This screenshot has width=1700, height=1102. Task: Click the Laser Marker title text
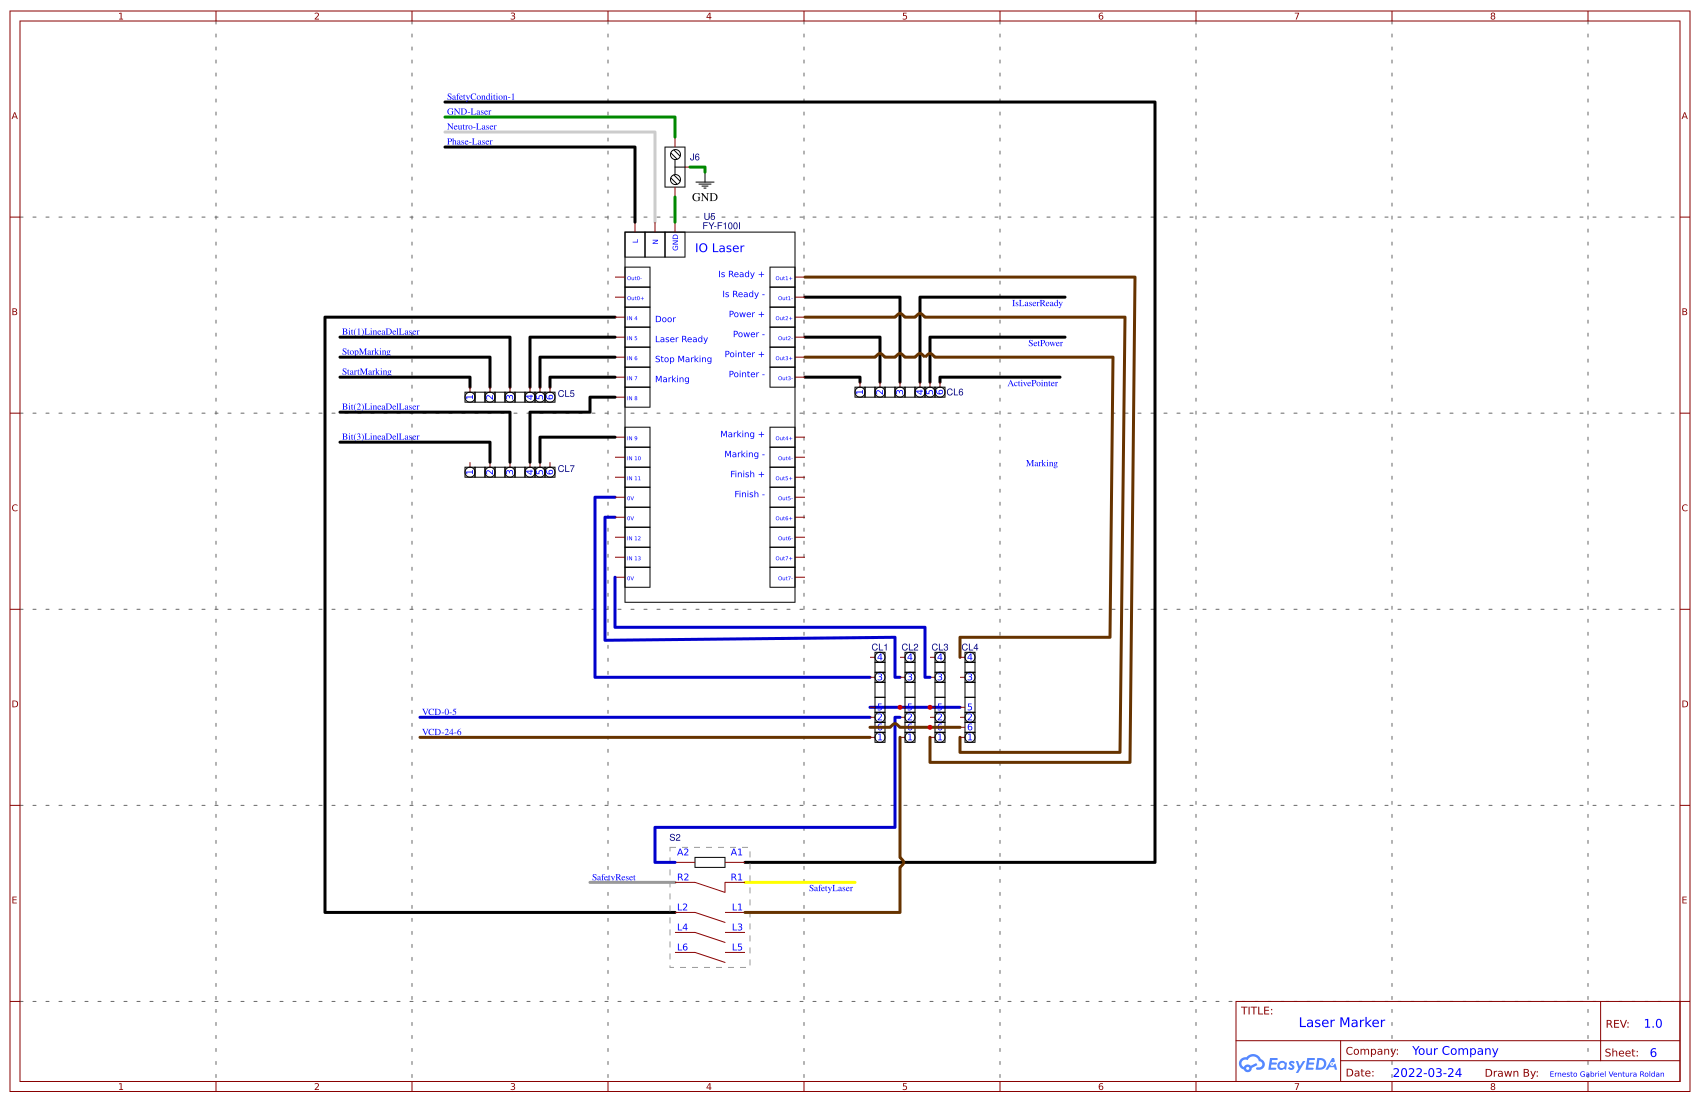(x=1340, y=1022)
